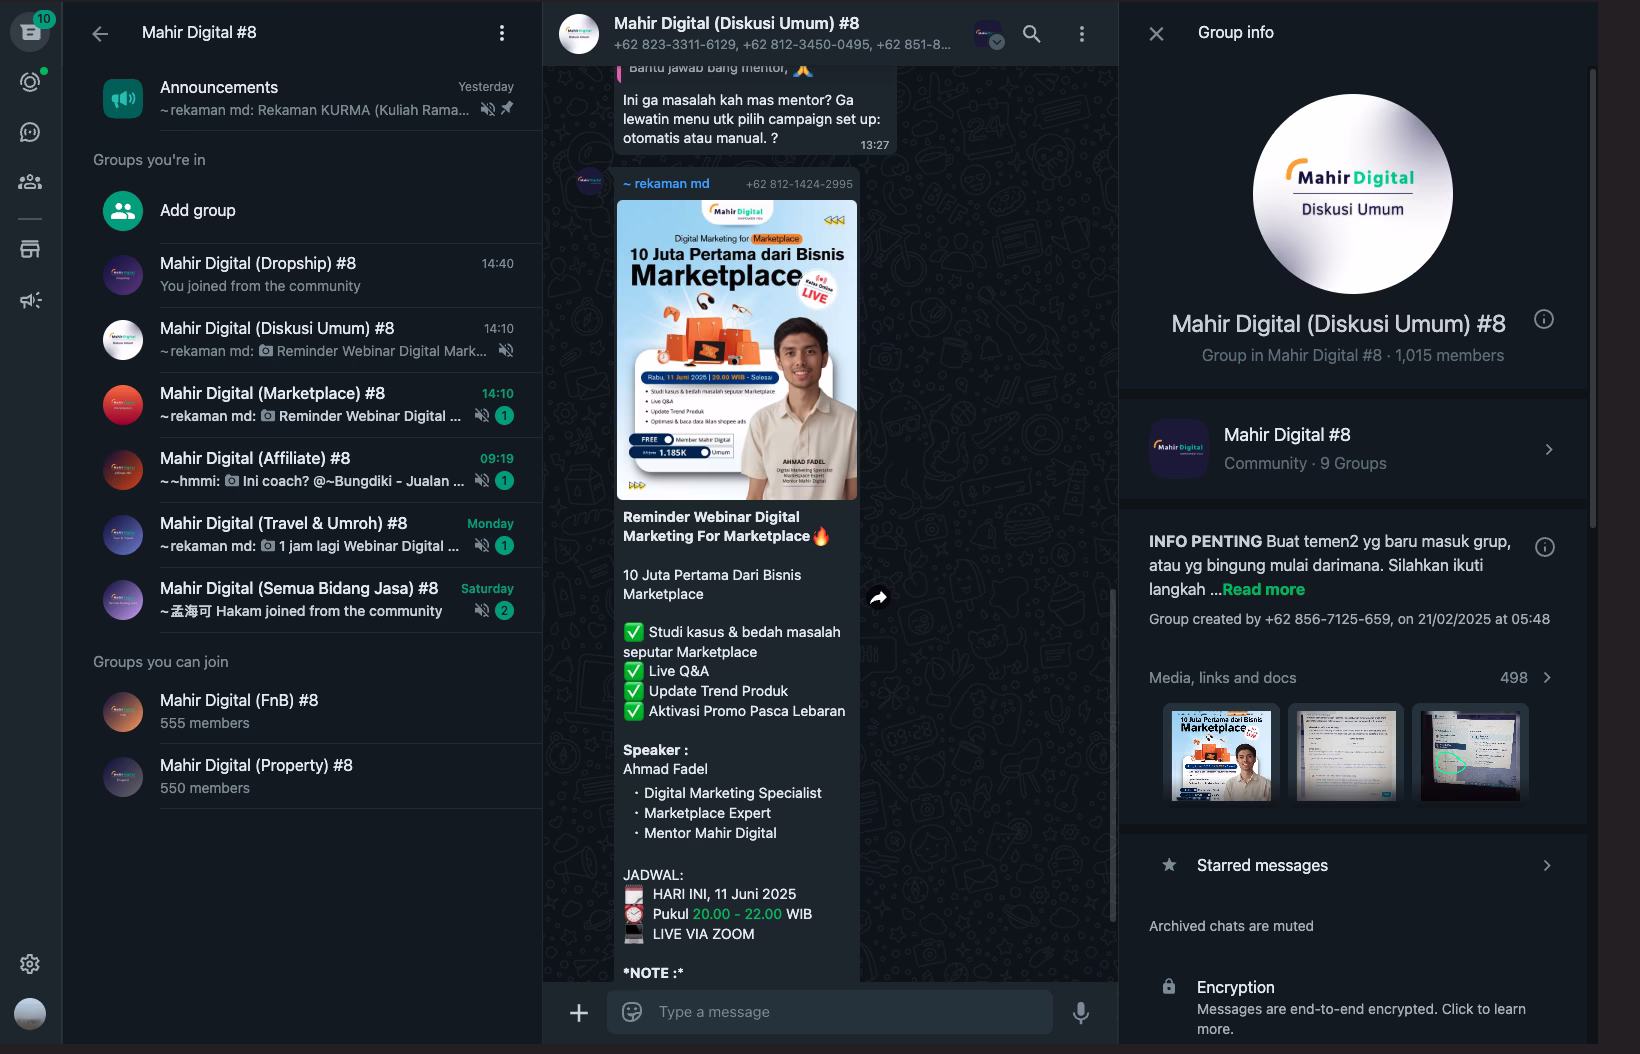
Task: Click the 498 media count
Action: pyautogui.click(x=1514, y=678)
